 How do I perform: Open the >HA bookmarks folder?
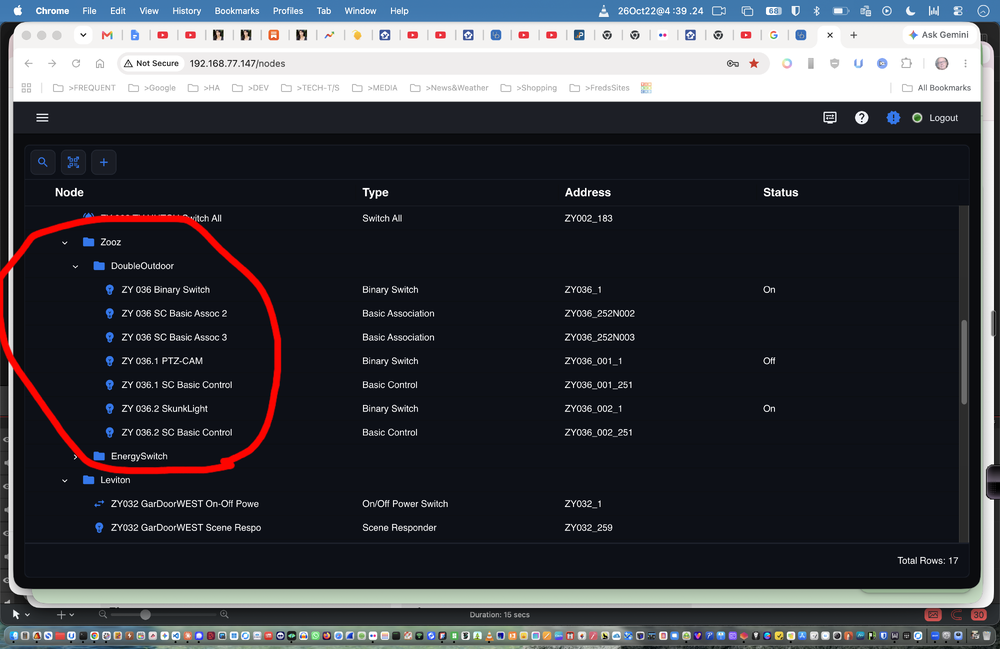204,88
